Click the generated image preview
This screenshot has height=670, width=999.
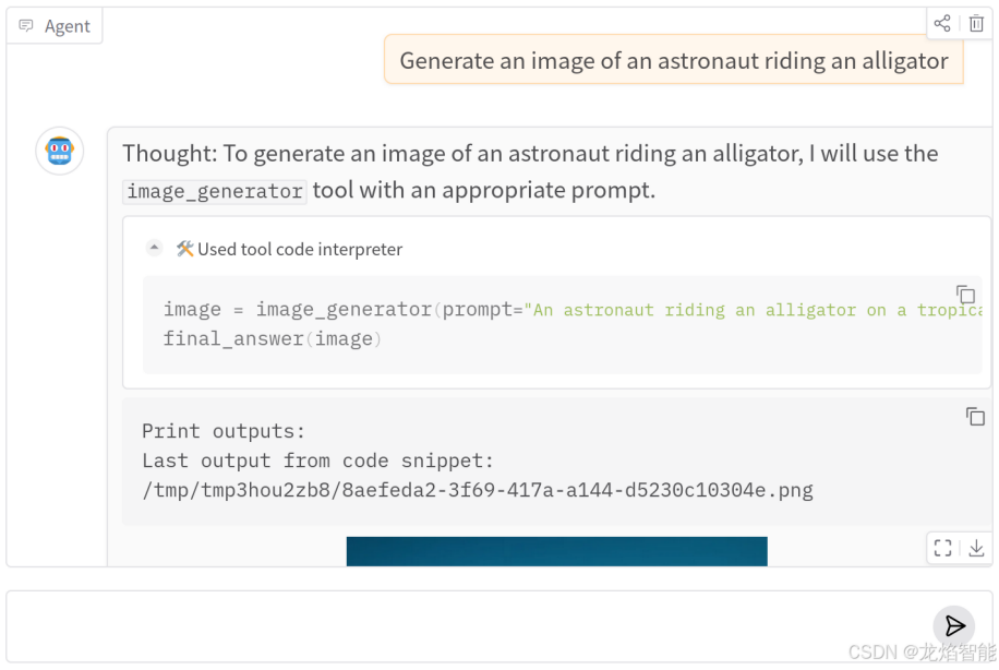point(557,551)
